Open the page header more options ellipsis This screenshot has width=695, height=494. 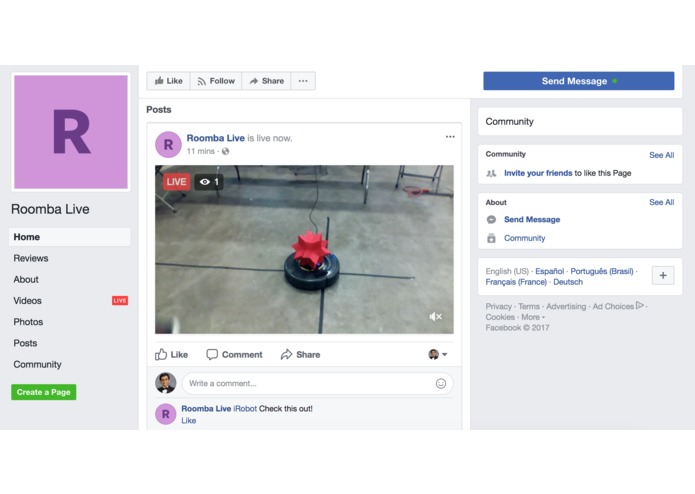click(x=303, y=81)
